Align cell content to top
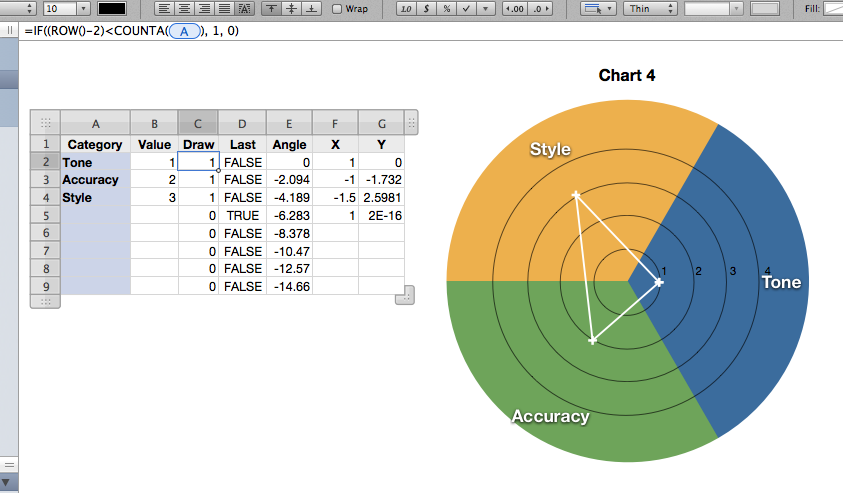This screenshot has height=493, width=843. point(271,8)
